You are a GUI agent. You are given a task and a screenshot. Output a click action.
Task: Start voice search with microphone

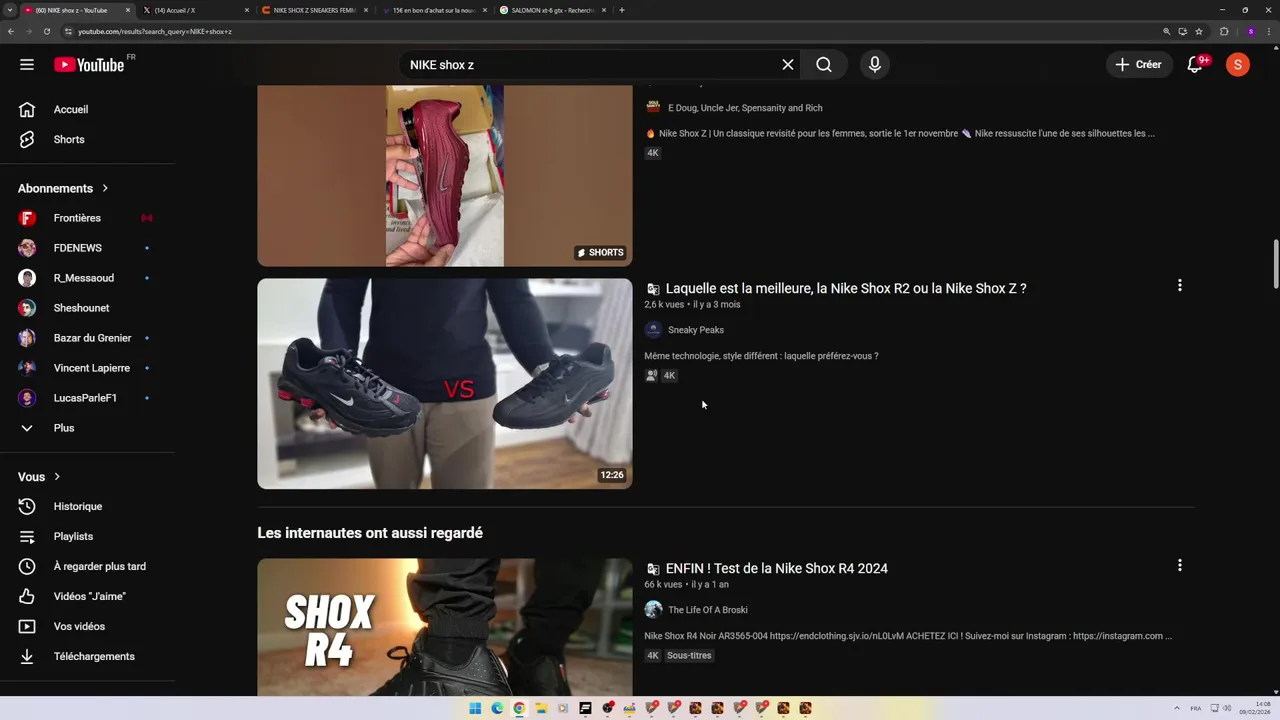click(875, 65)
